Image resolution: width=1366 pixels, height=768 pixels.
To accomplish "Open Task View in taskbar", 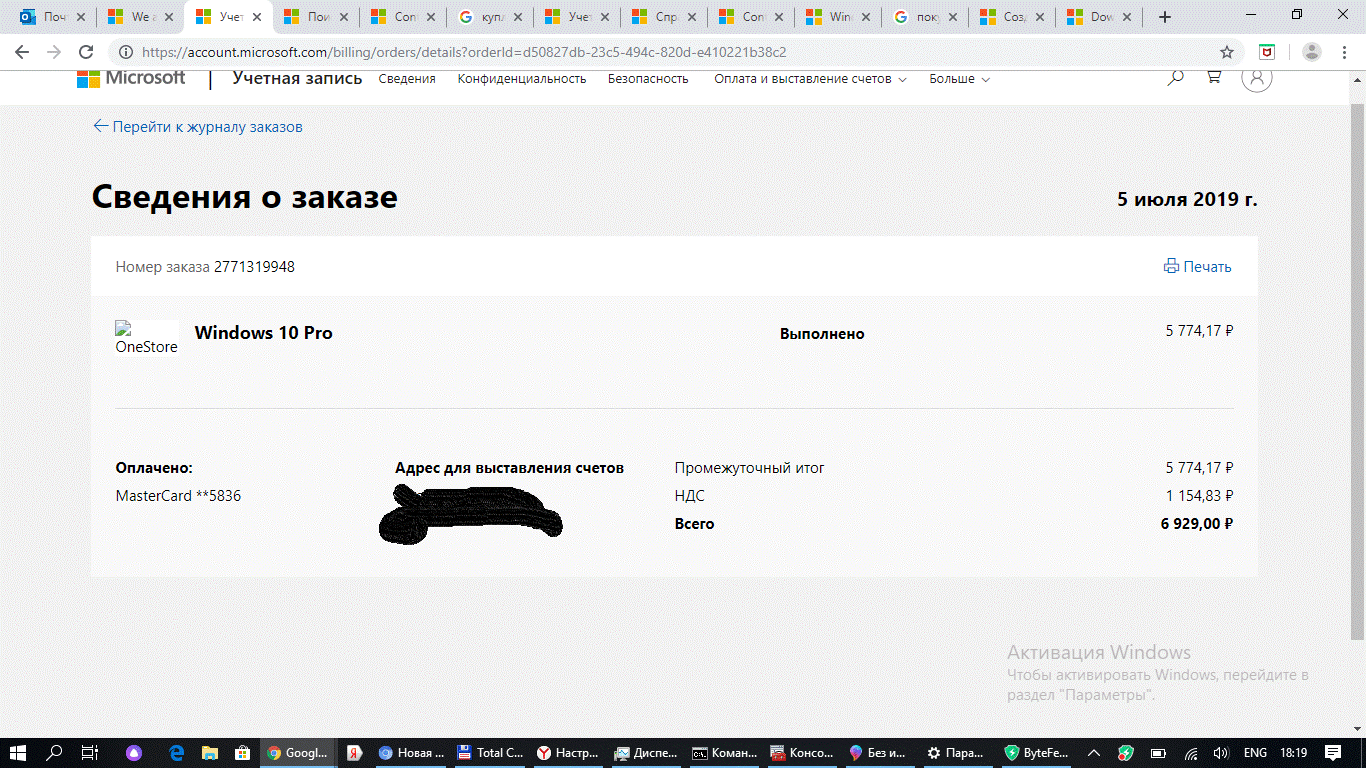I will point(90,752).
